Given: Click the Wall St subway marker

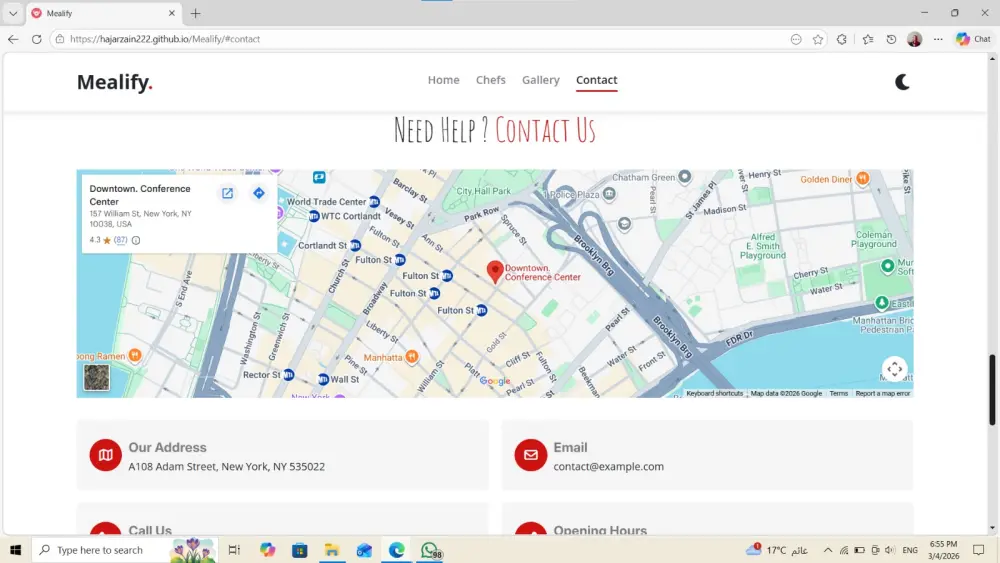Looking at the screenshot, I should 323,379.
